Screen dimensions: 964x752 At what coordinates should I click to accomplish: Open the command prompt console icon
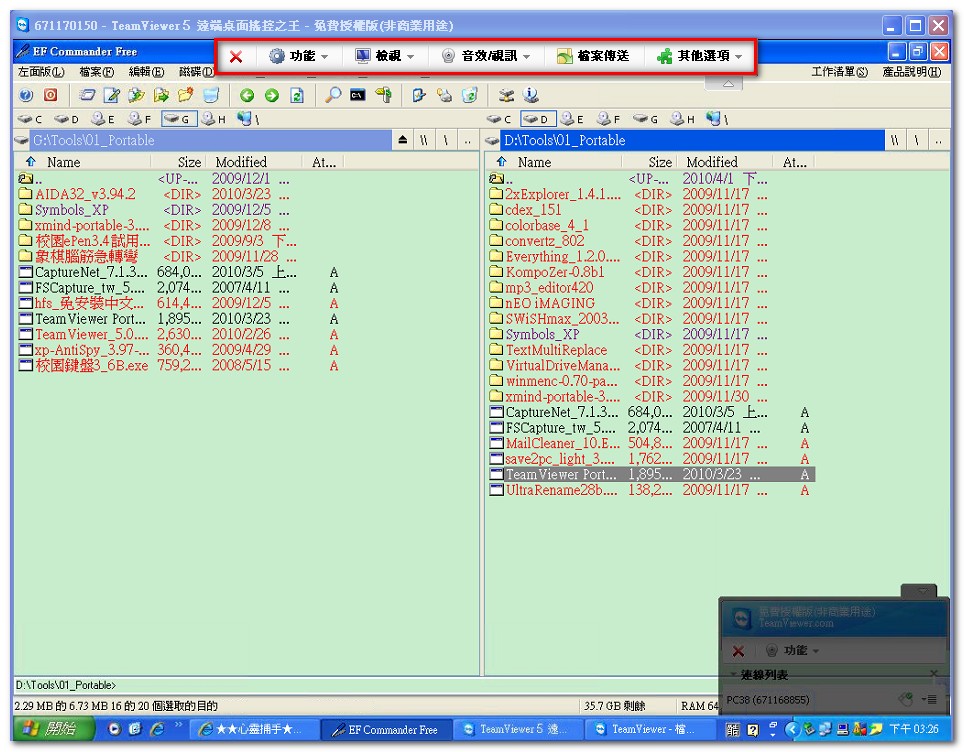357,95
